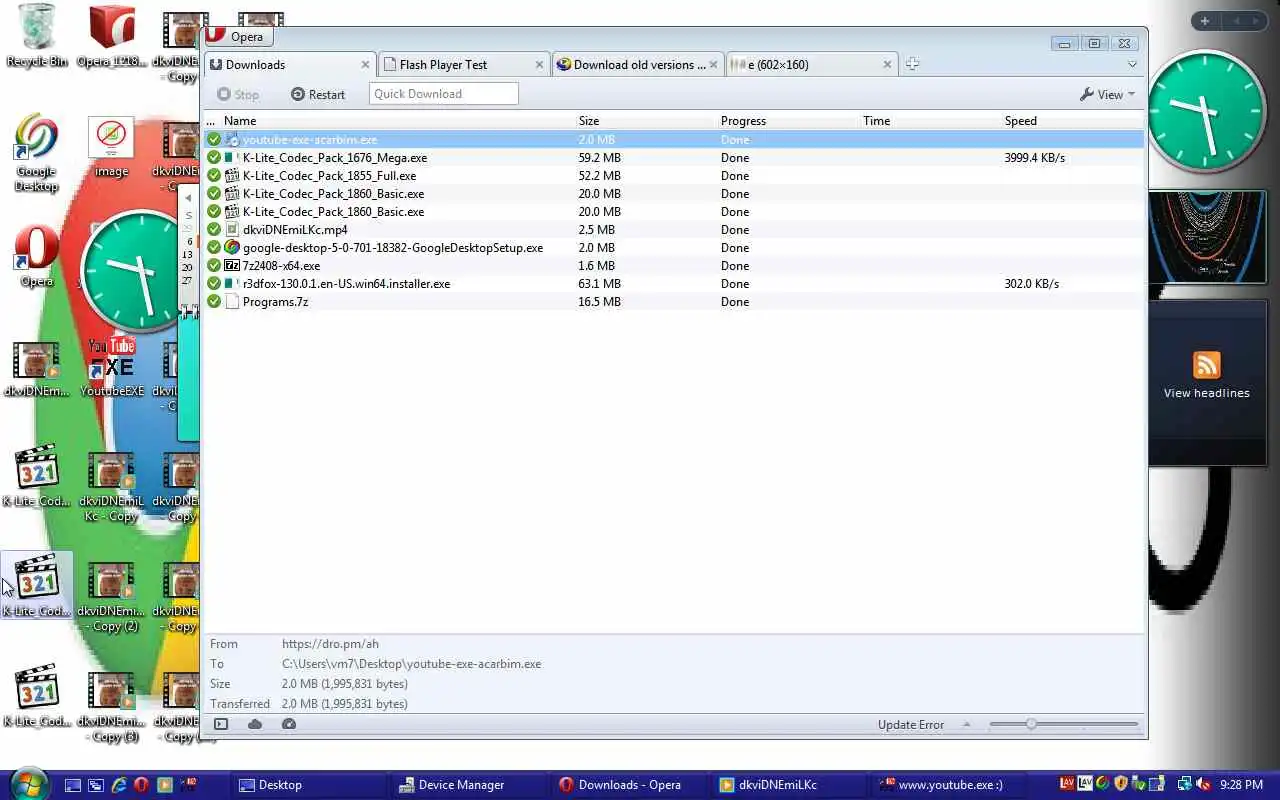This screenshot has width=1280, height=800.
Task: Click the sidebar next gadgets arrow
Action: tap(1256, 21)
